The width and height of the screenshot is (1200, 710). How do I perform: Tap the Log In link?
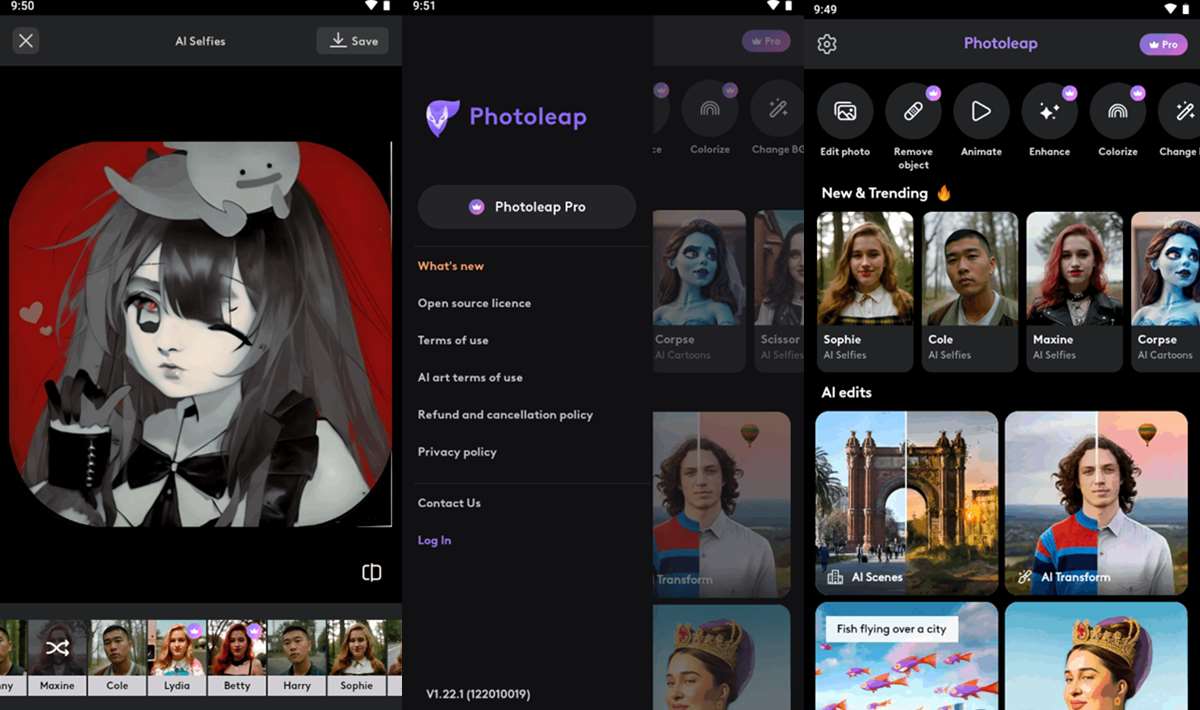click(434, 540)
